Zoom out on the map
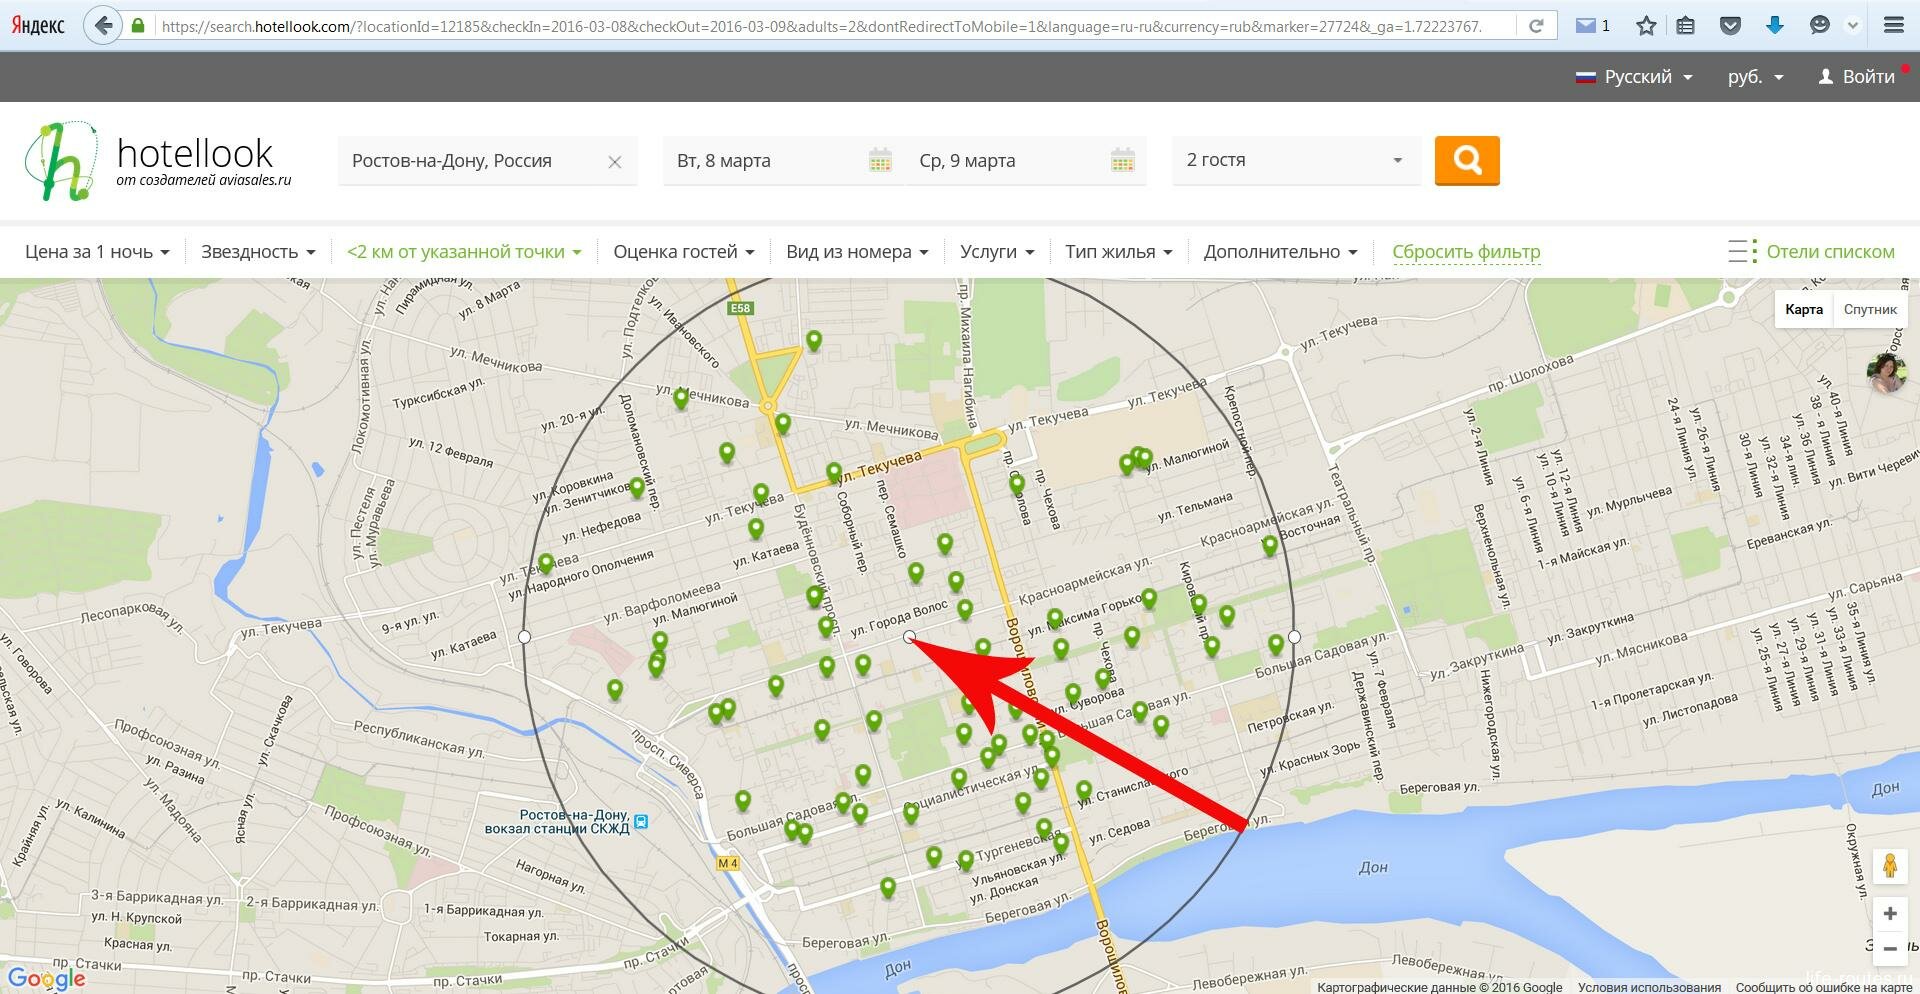Screen dimensions: 1920x994 (1890, 948)
